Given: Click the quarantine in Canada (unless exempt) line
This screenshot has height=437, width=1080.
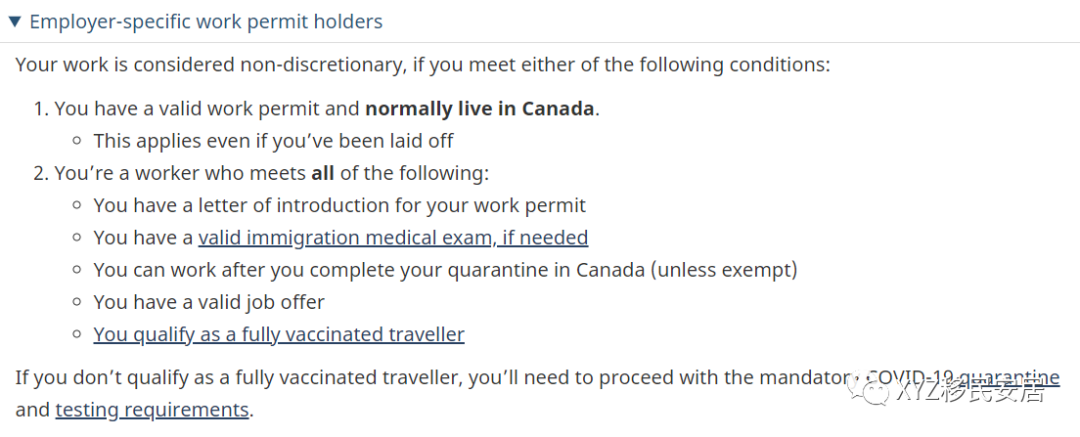Looking at the screenshot, I should [x=445, y=270].
